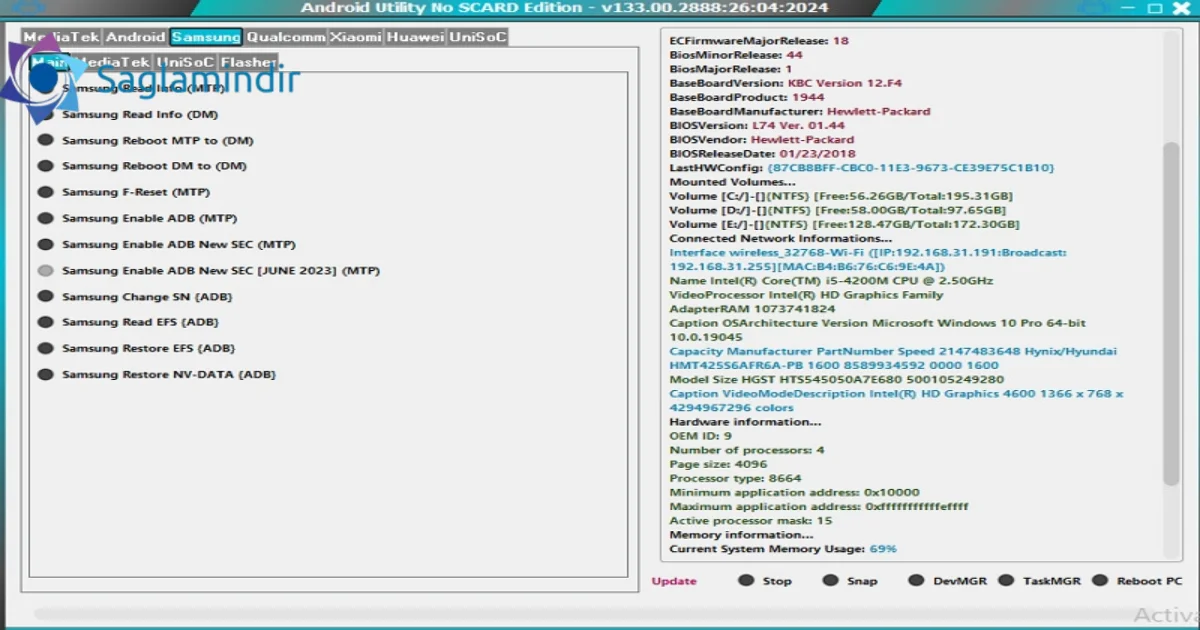This screenshot has width=1200, height=630.
Task: Open the Flasher sub-tab
Action: point(248,62)
